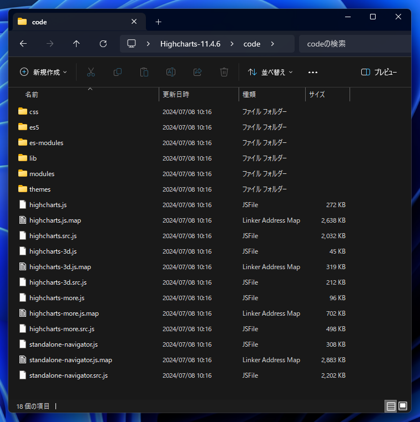Viewport: 420px width, 422px height.
Task: Expand the chevron after code breadcrumb
Action: 272,44
